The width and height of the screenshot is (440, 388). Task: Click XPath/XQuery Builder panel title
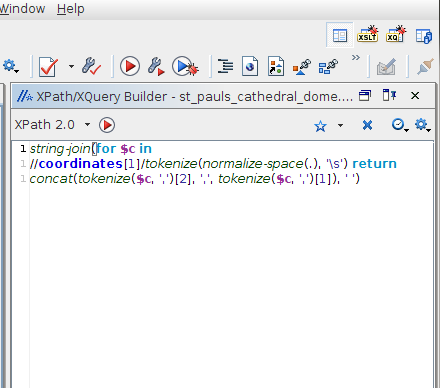194,96
